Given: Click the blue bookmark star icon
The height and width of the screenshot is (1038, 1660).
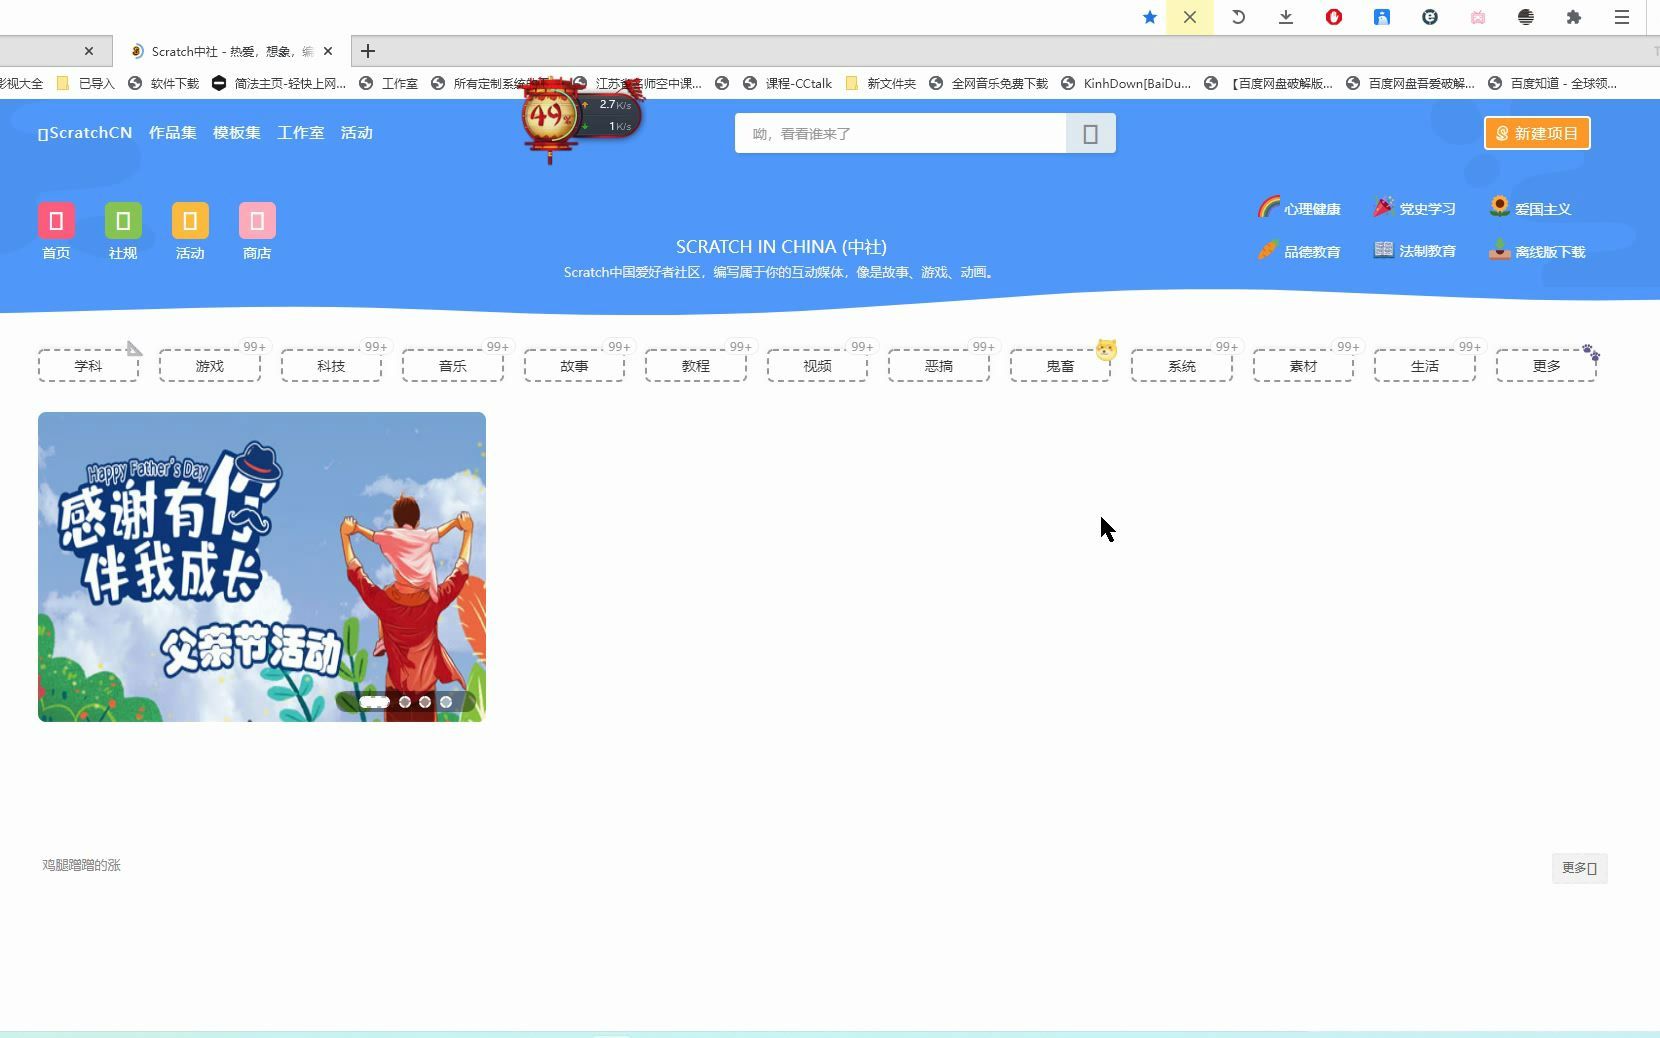Looking at the screenshot, I should pos(1150,17).
